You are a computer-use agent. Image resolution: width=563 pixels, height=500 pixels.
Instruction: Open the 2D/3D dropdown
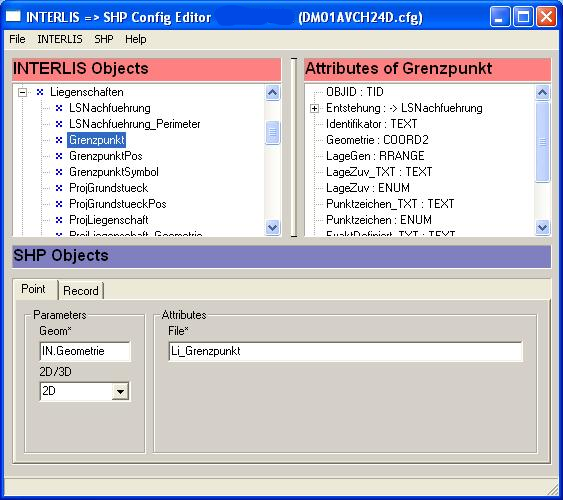pos(120,391)
